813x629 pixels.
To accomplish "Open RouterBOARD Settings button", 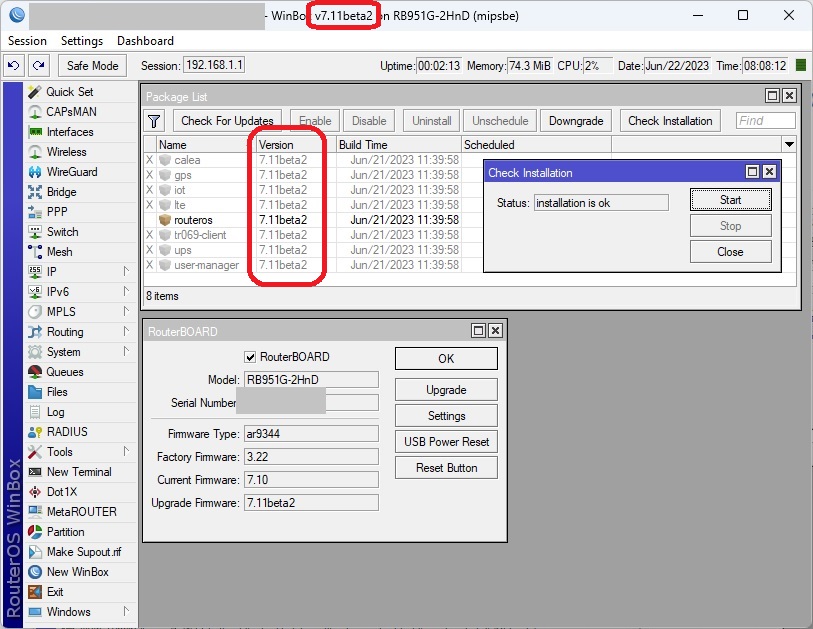I will 446,416.
